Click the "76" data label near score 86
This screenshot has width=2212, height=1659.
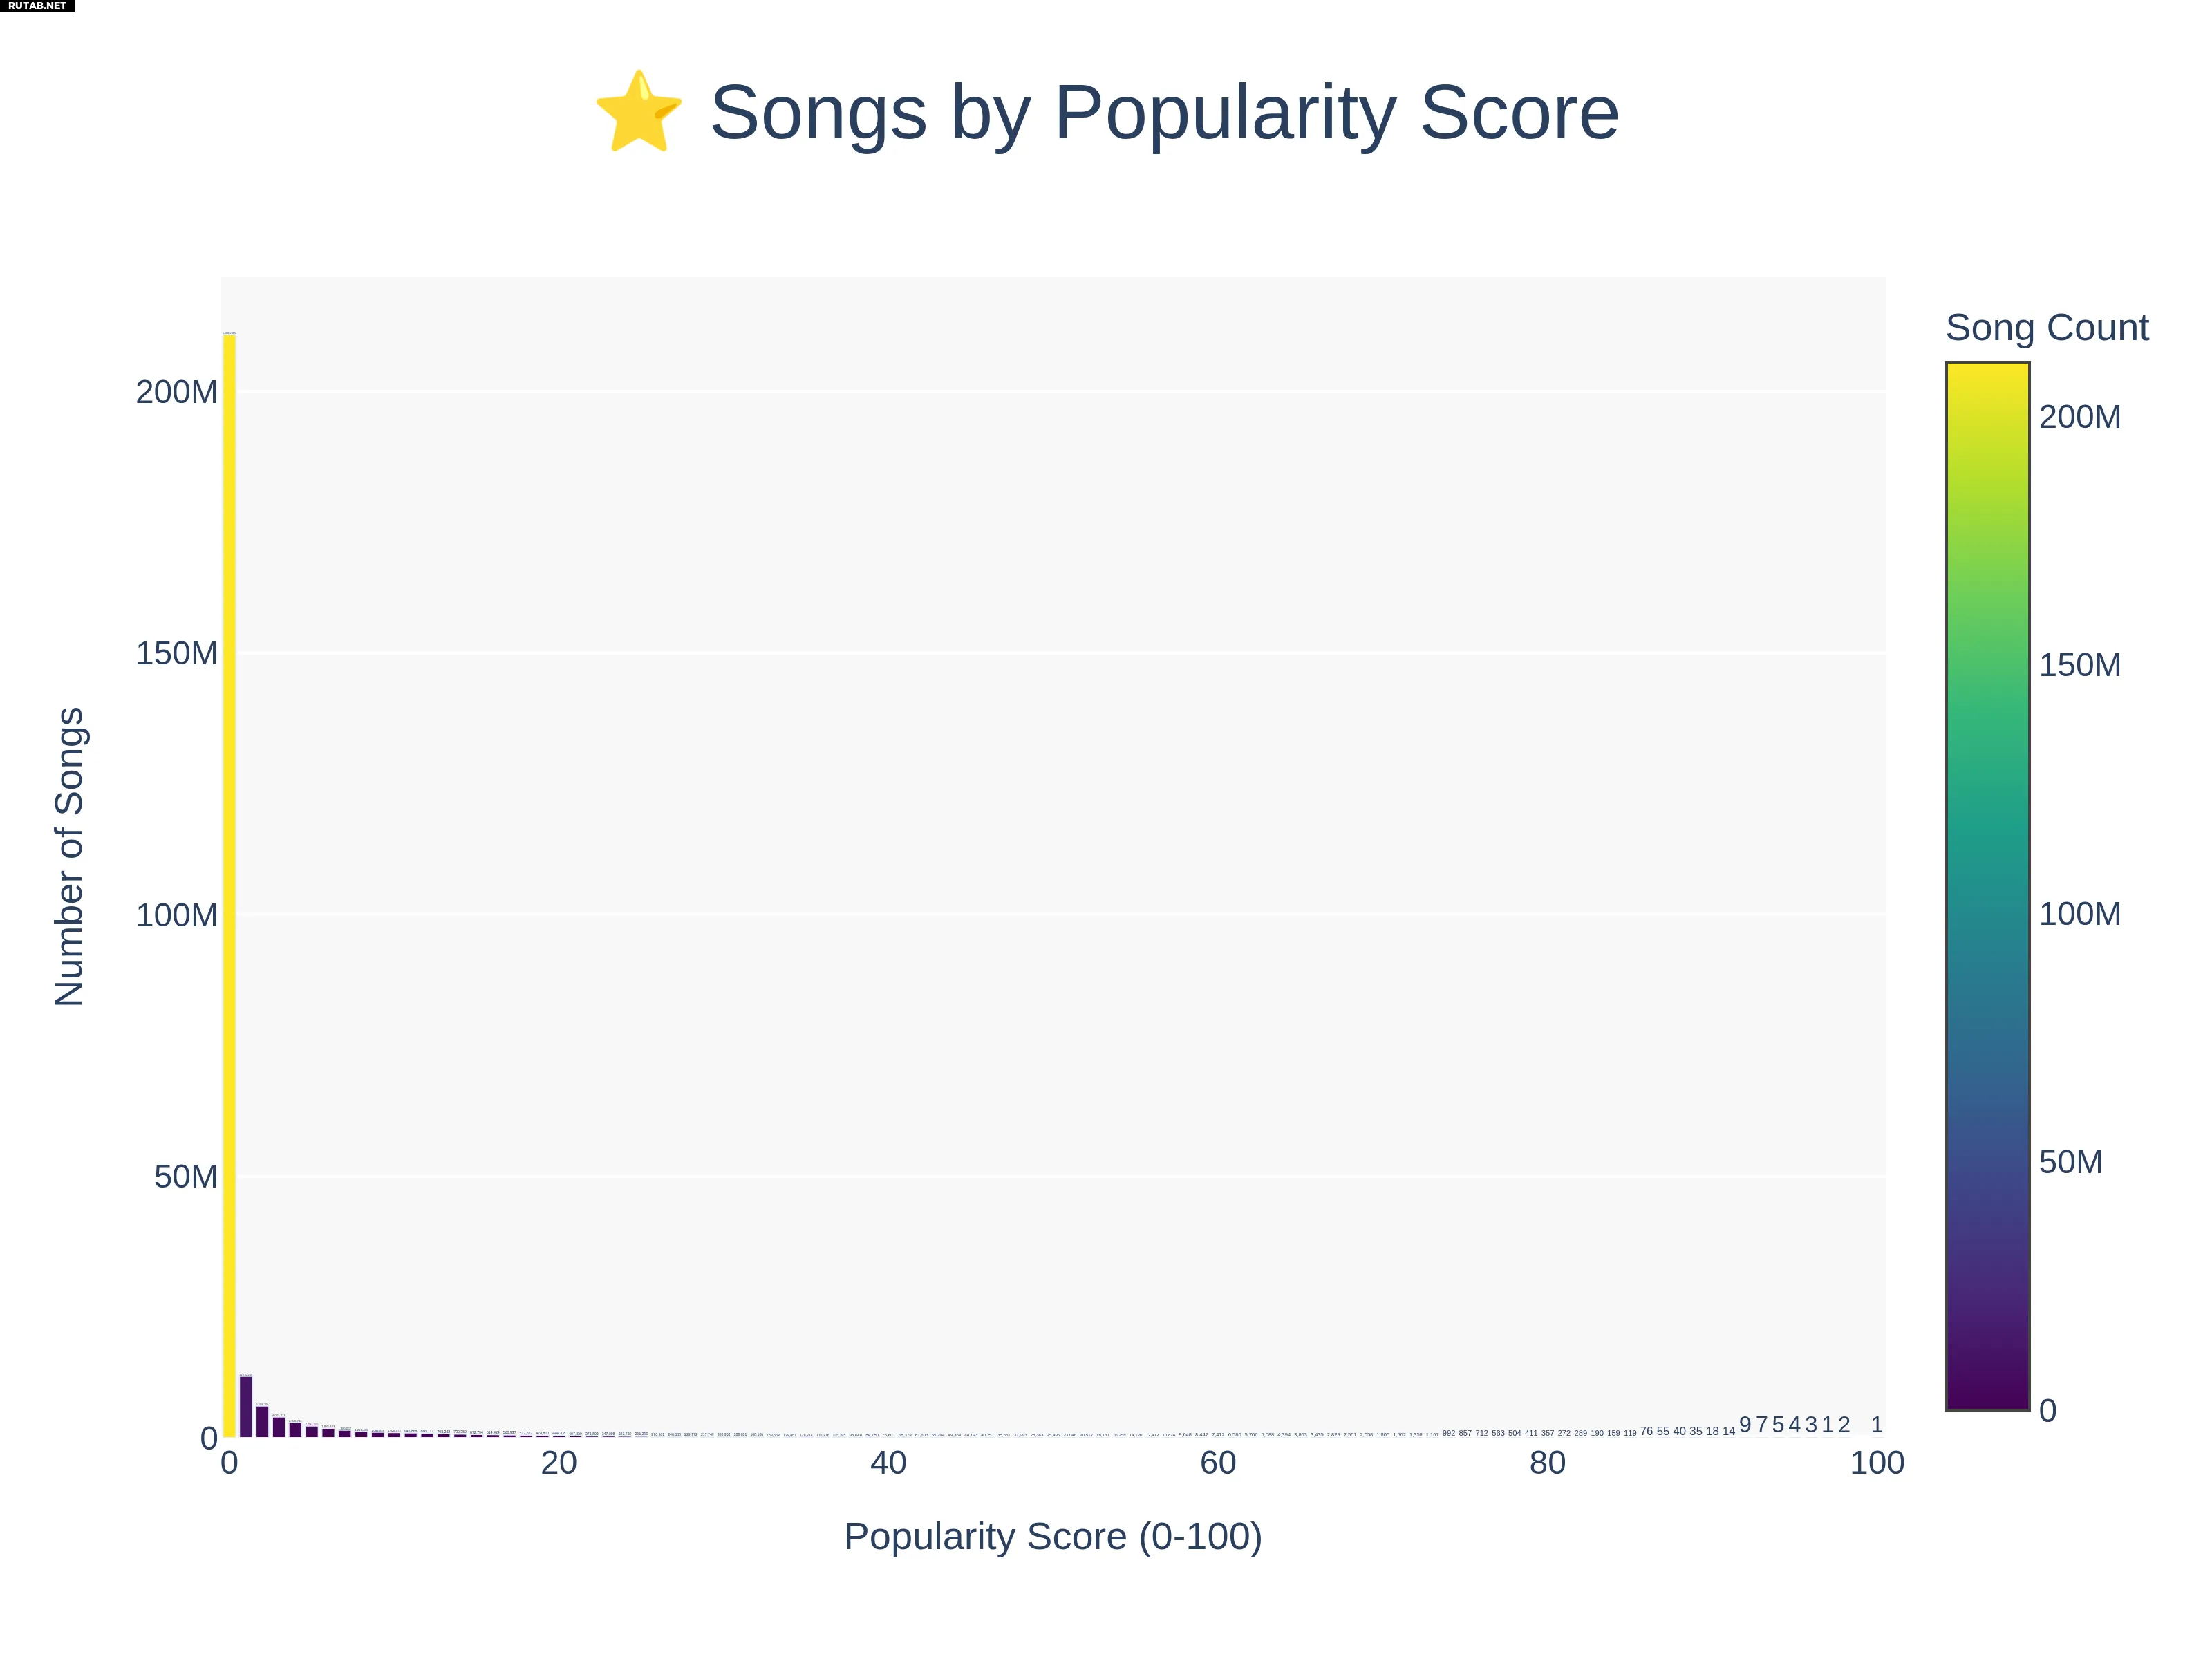1646,1431
